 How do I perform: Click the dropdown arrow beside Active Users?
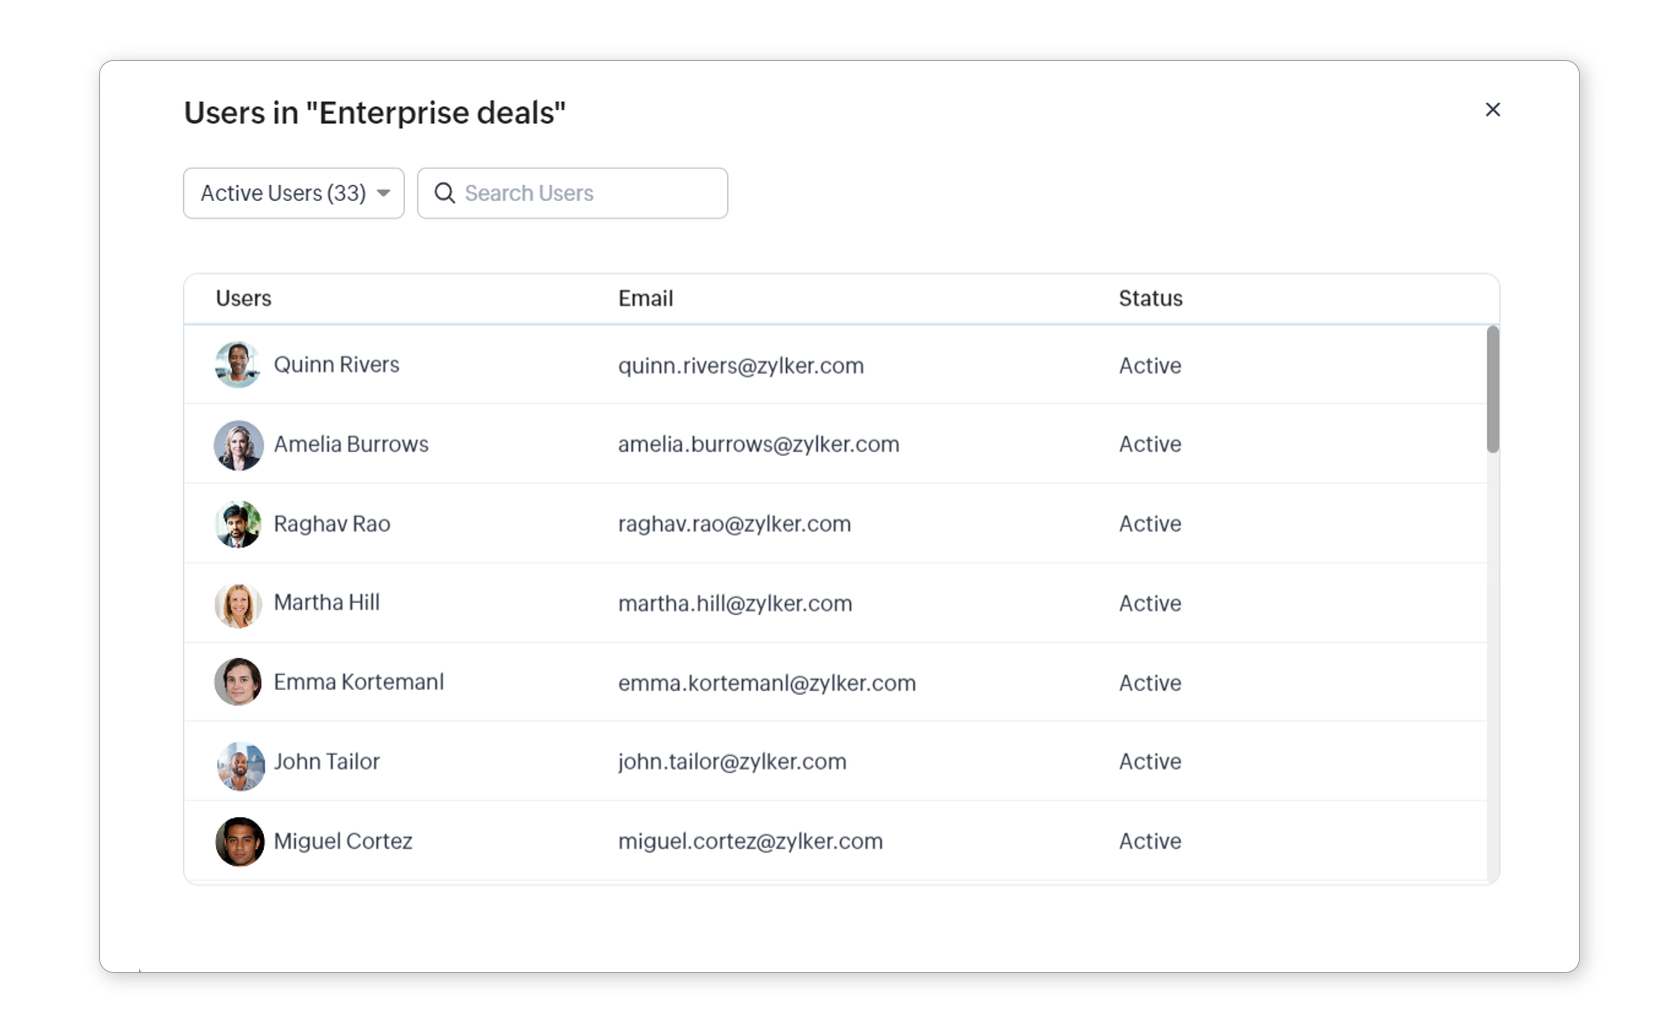coord(384,193)
